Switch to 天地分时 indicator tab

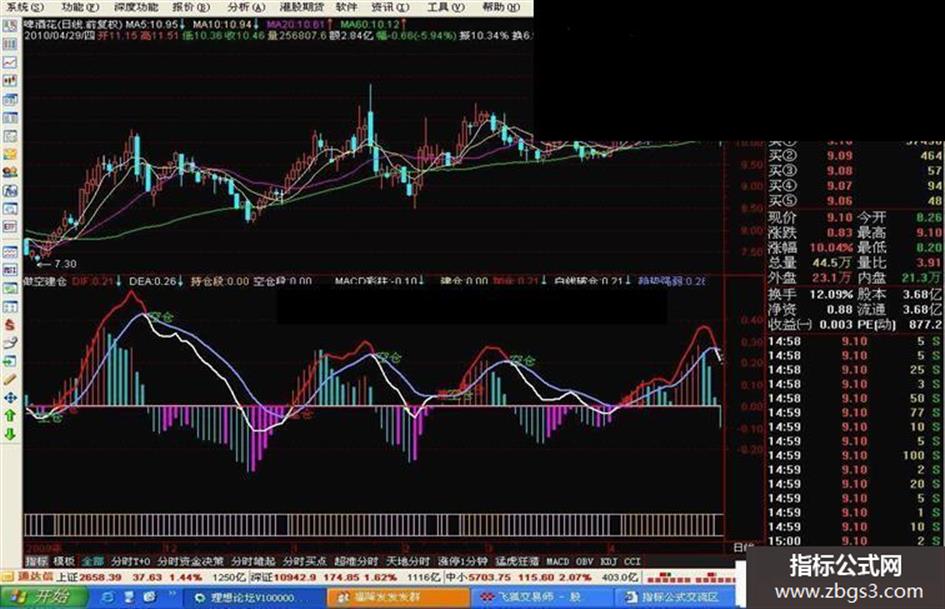pyautogui.click(x=407, y=561)
